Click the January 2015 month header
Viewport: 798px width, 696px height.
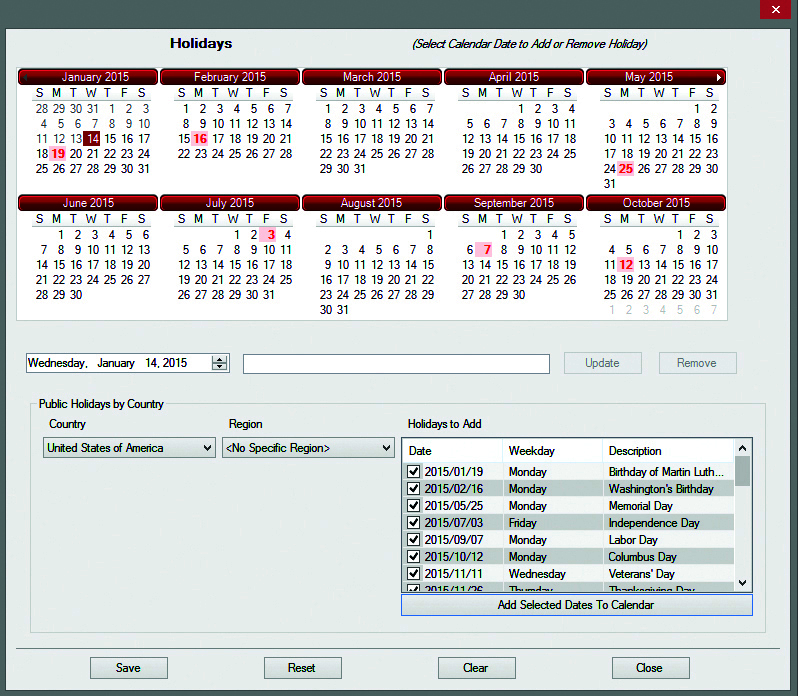[x=88, y=77]
